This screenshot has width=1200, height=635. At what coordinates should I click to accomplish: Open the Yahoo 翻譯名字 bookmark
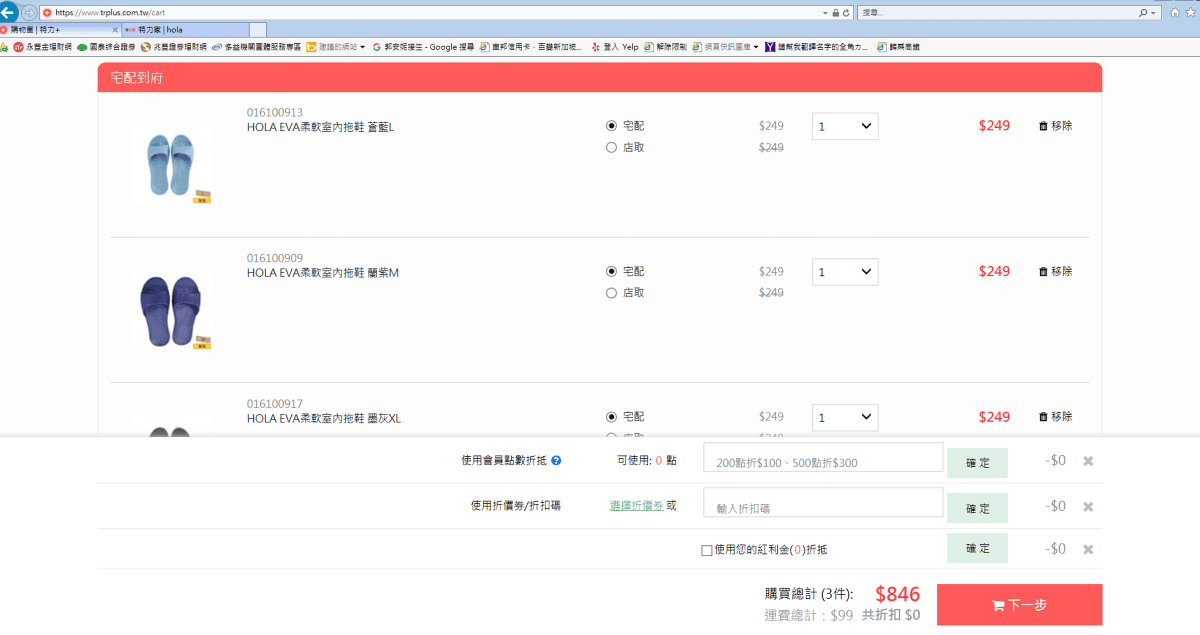(x=817, y=47)
